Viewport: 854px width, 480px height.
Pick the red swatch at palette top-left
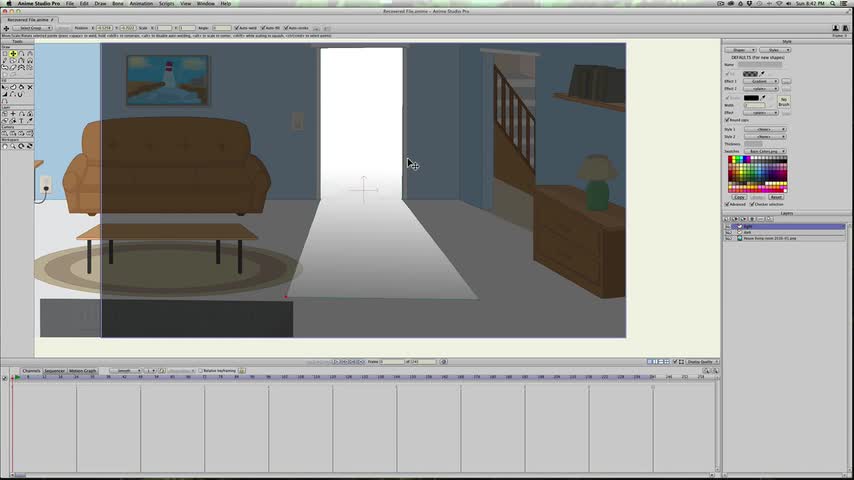730,159
